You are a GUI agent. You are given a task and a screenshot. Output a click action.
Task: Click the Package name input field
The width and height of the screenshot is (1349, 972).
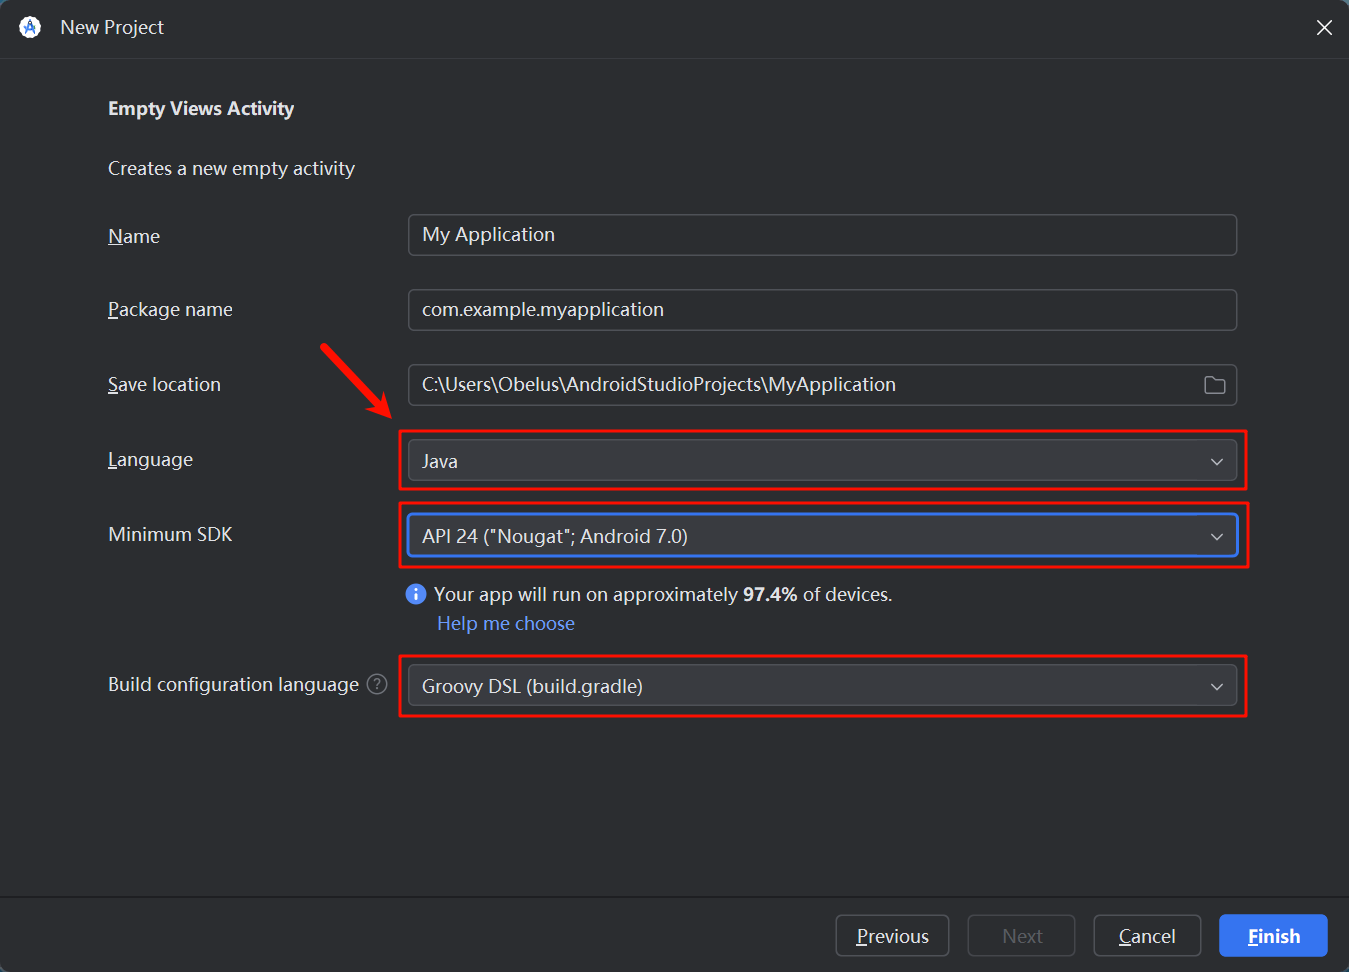point(822,310)
